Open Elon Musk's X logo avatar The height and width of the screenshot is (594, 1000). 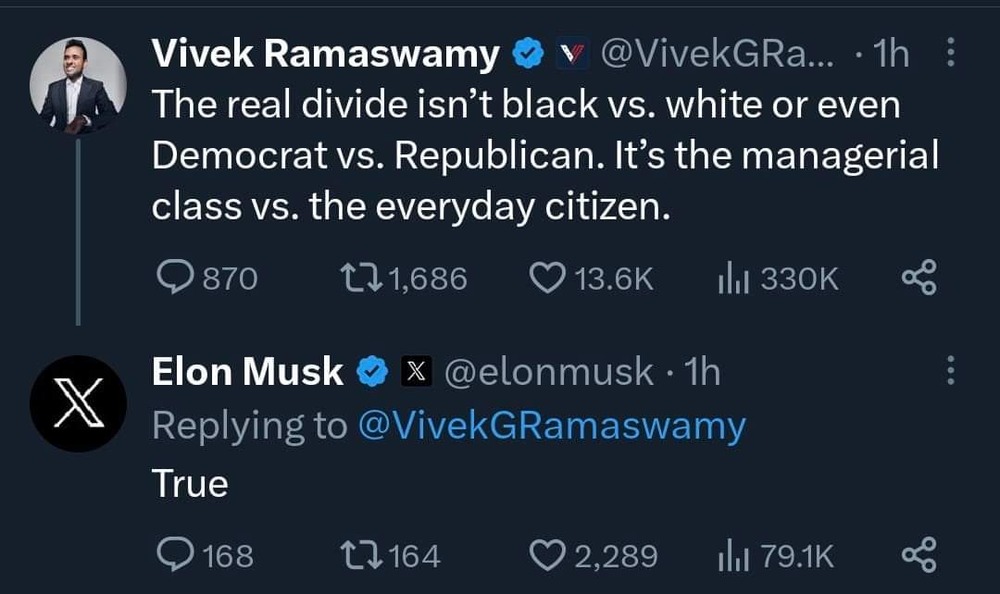78,404
